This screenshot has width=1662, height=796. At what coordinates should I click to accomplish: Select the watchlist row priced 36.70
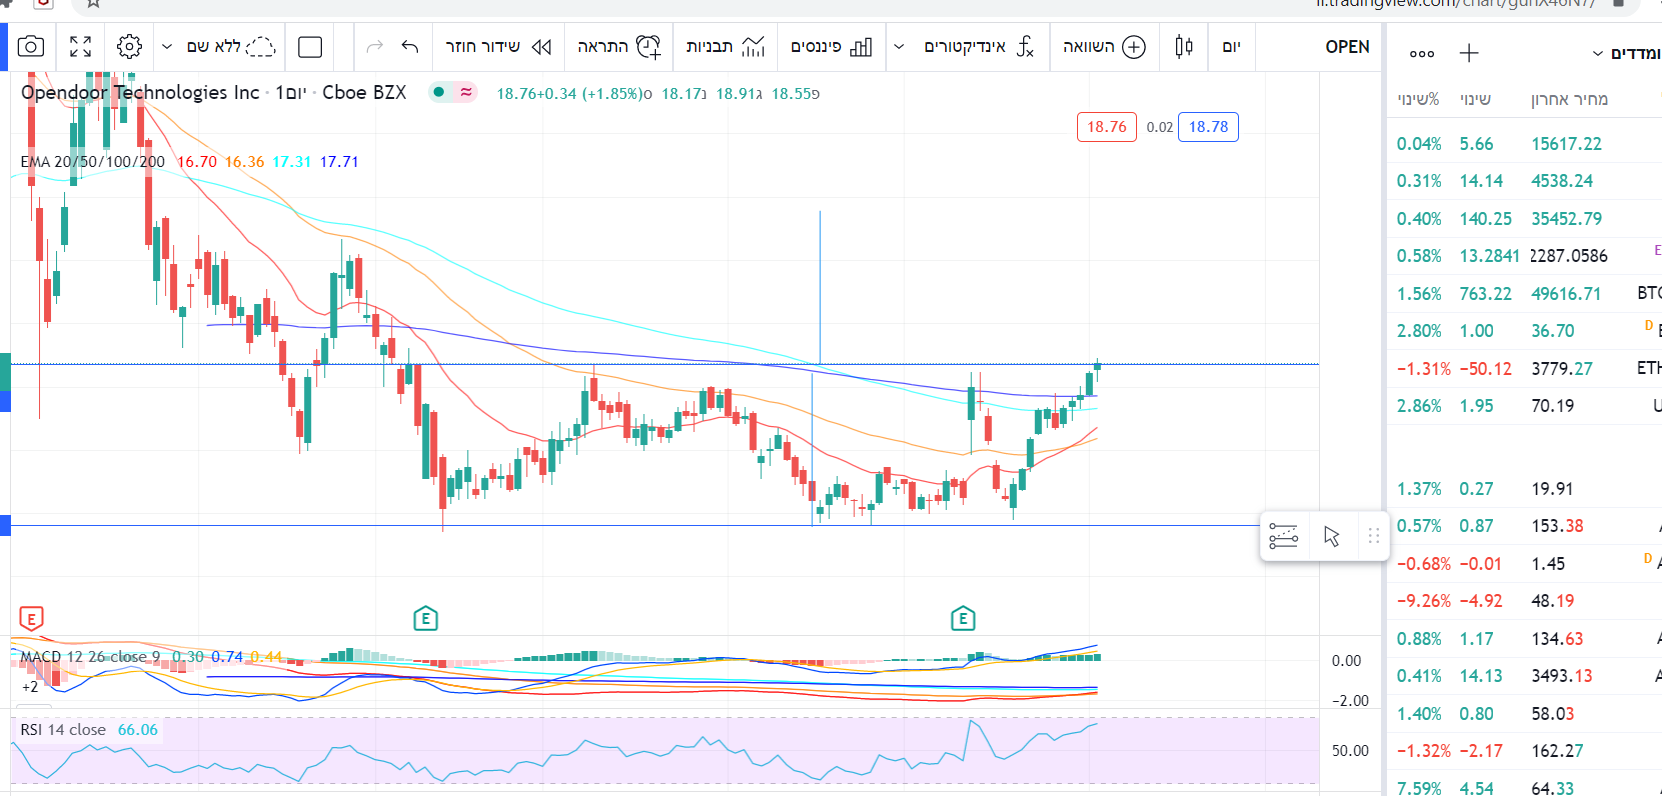(1525, 331)
